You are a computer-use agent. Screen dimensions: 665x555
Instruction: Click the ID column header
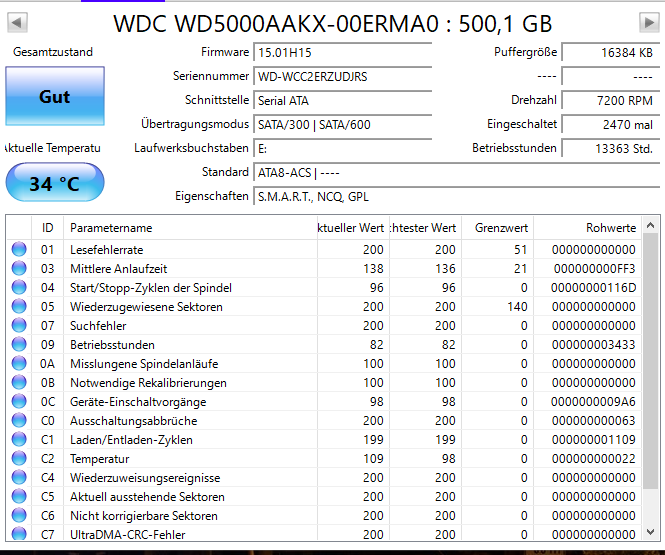(48, 228)
